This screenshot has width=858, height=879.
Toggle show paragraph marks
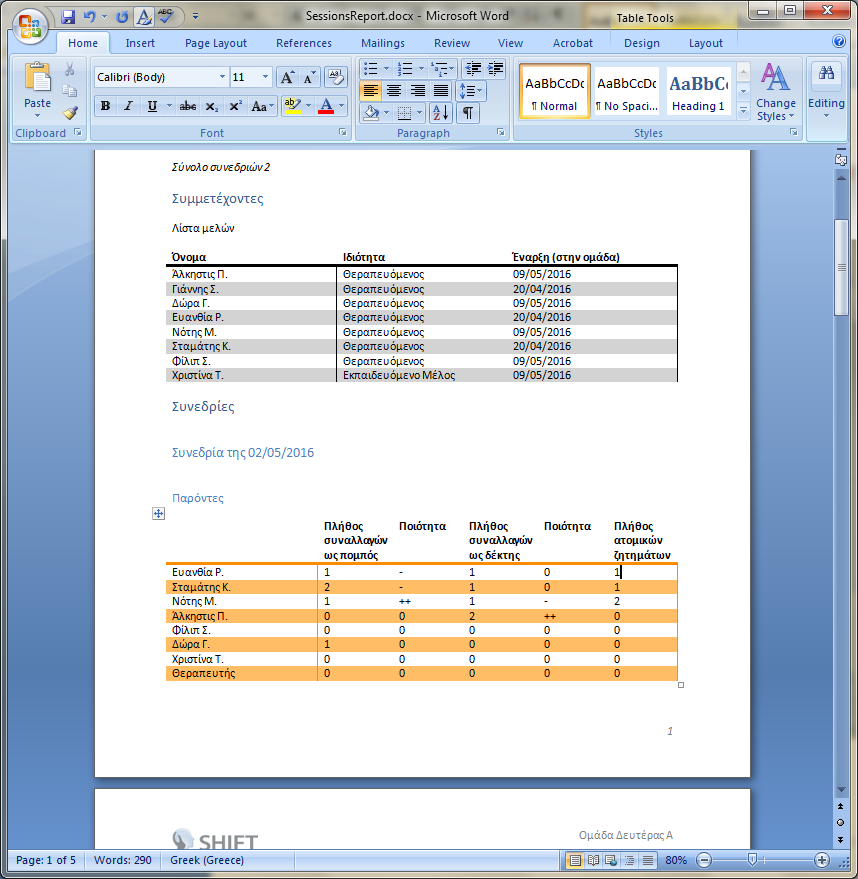tap(468, 113)
